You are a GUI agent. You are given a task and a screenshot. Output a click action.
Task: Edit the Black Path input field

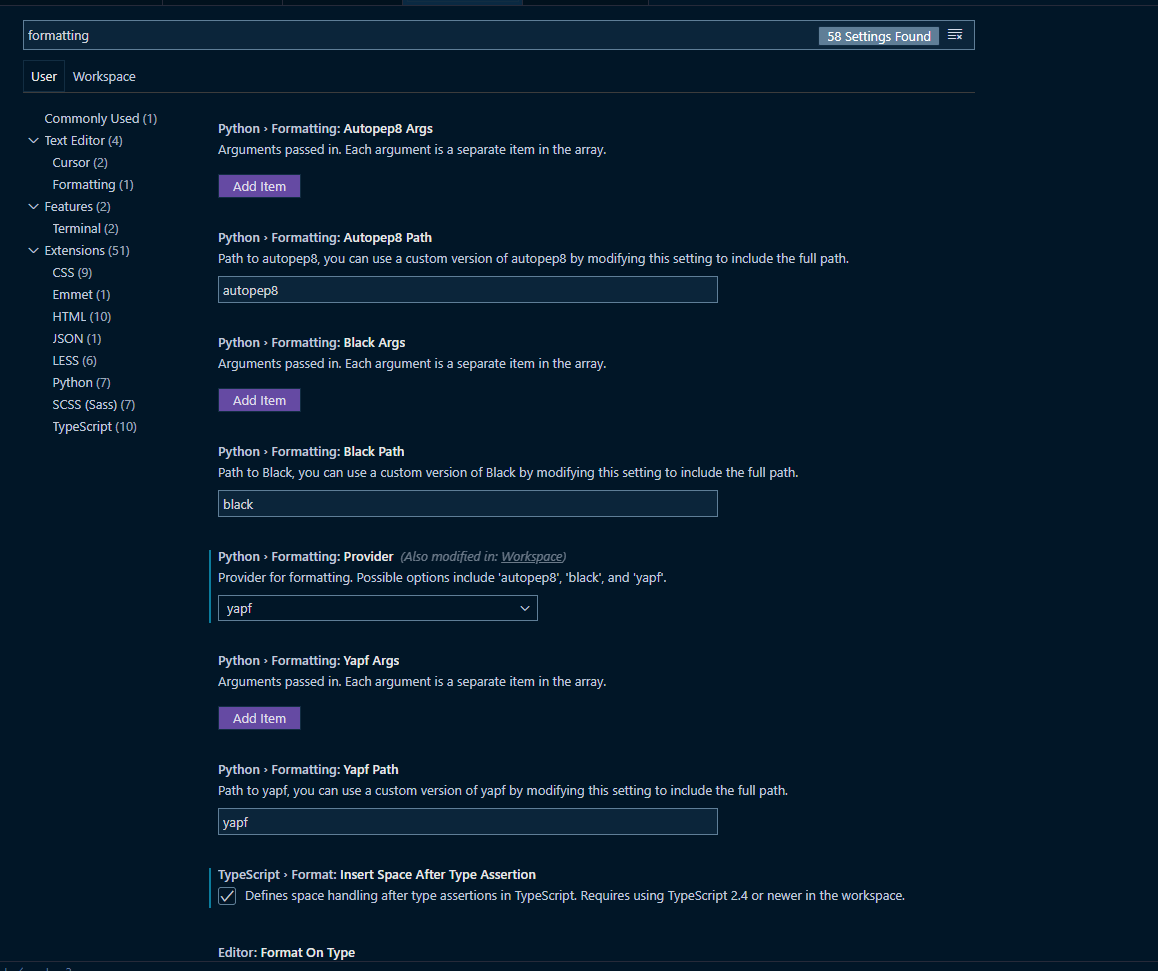[467, 504]
